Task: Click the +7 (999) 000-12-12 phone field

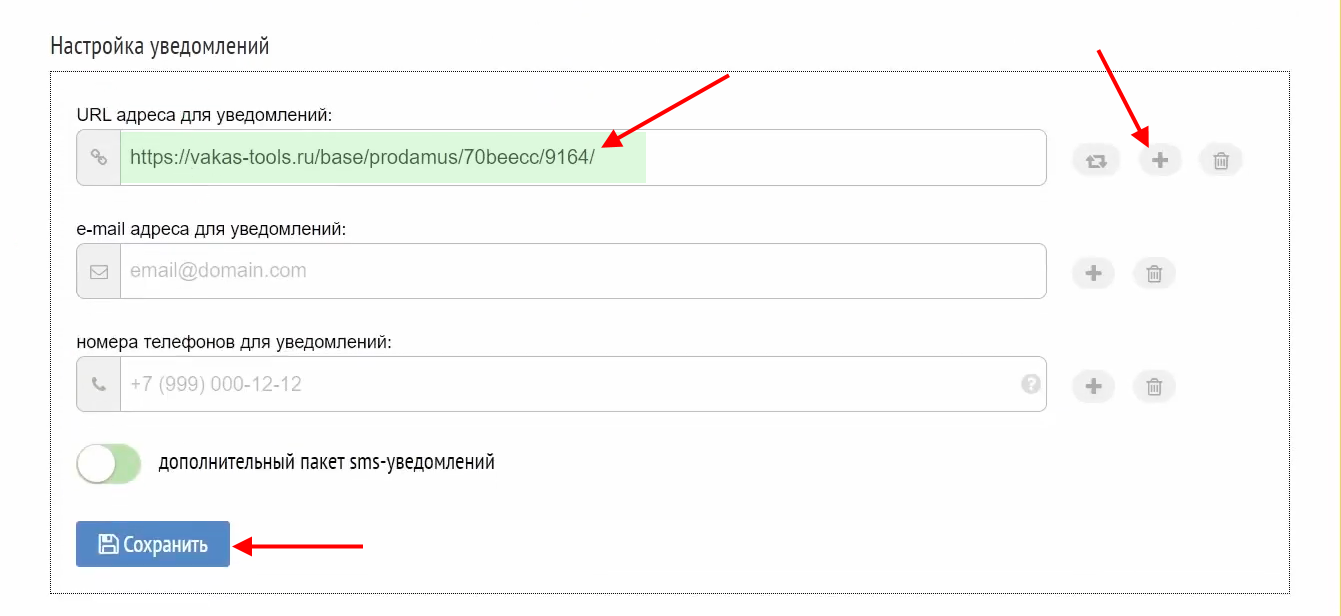Action: tap(560, 384)
